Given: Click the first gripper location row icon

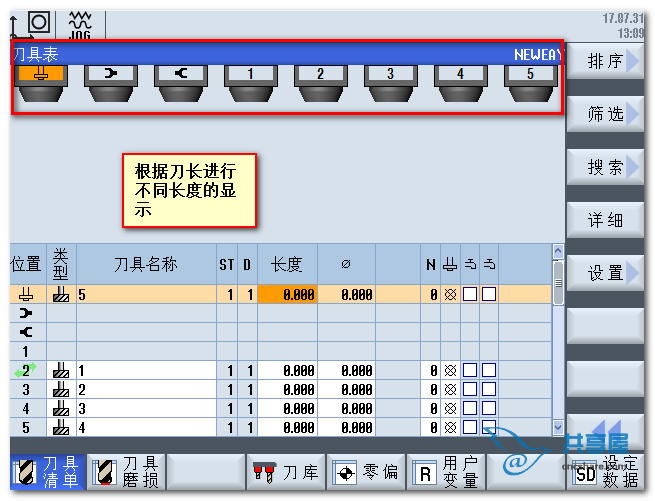Looking at the screenshot, I should tap(26, 313).
